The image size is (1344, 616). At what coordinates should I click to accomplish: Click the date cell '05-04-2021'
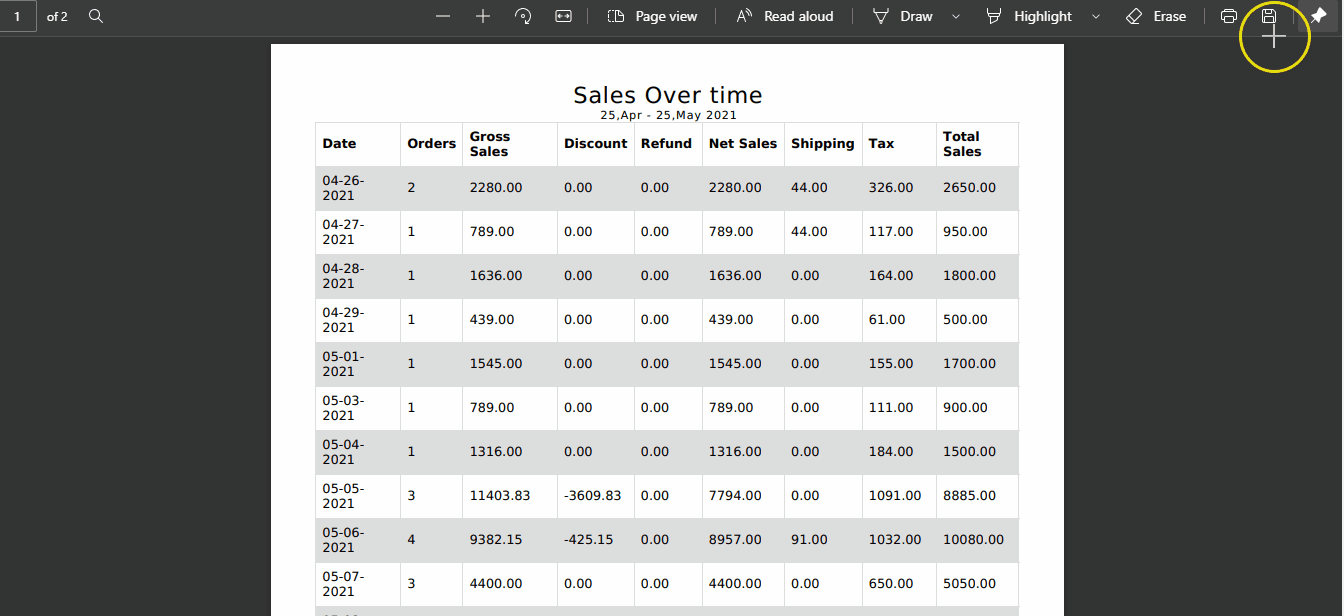pyautogui.click(x=343, y=452)
